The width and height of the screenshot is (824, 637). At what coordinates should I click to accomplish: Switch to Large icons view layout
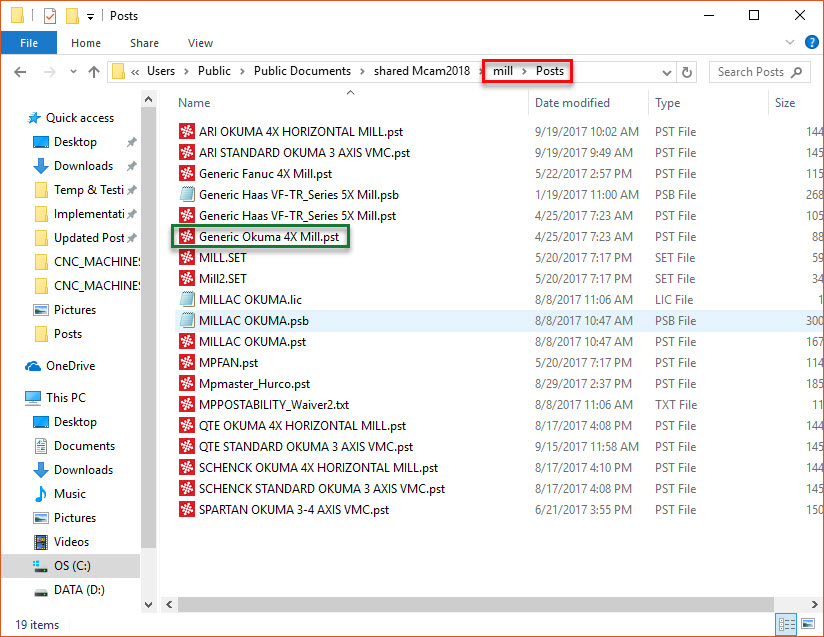[x=808, y=624]
